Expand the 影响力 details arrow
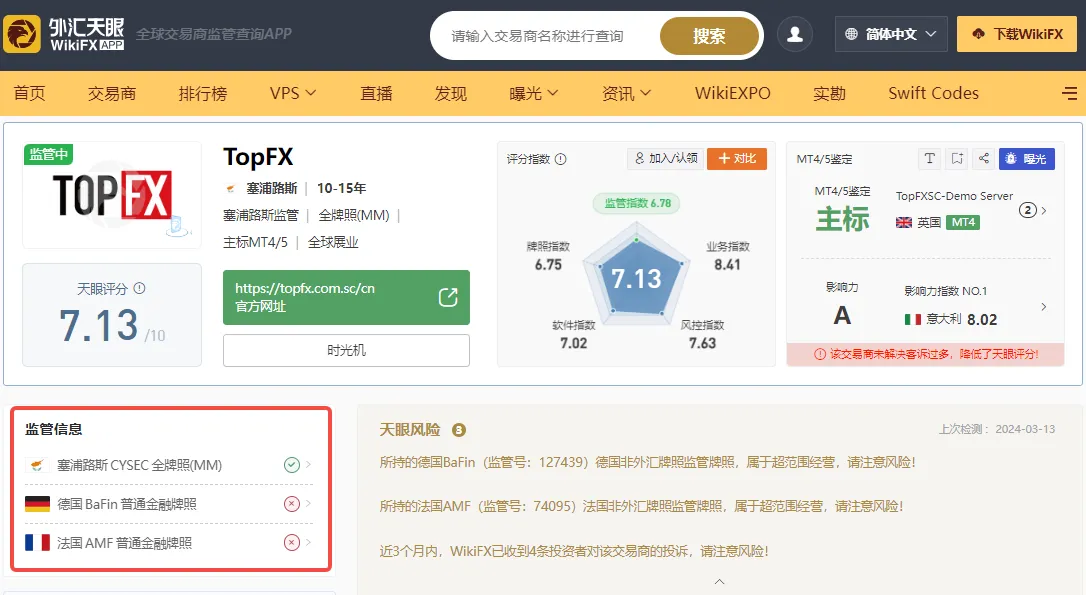Image resolution: width=1086 pixels, height=595 pixels. (x=1044, y=306)
